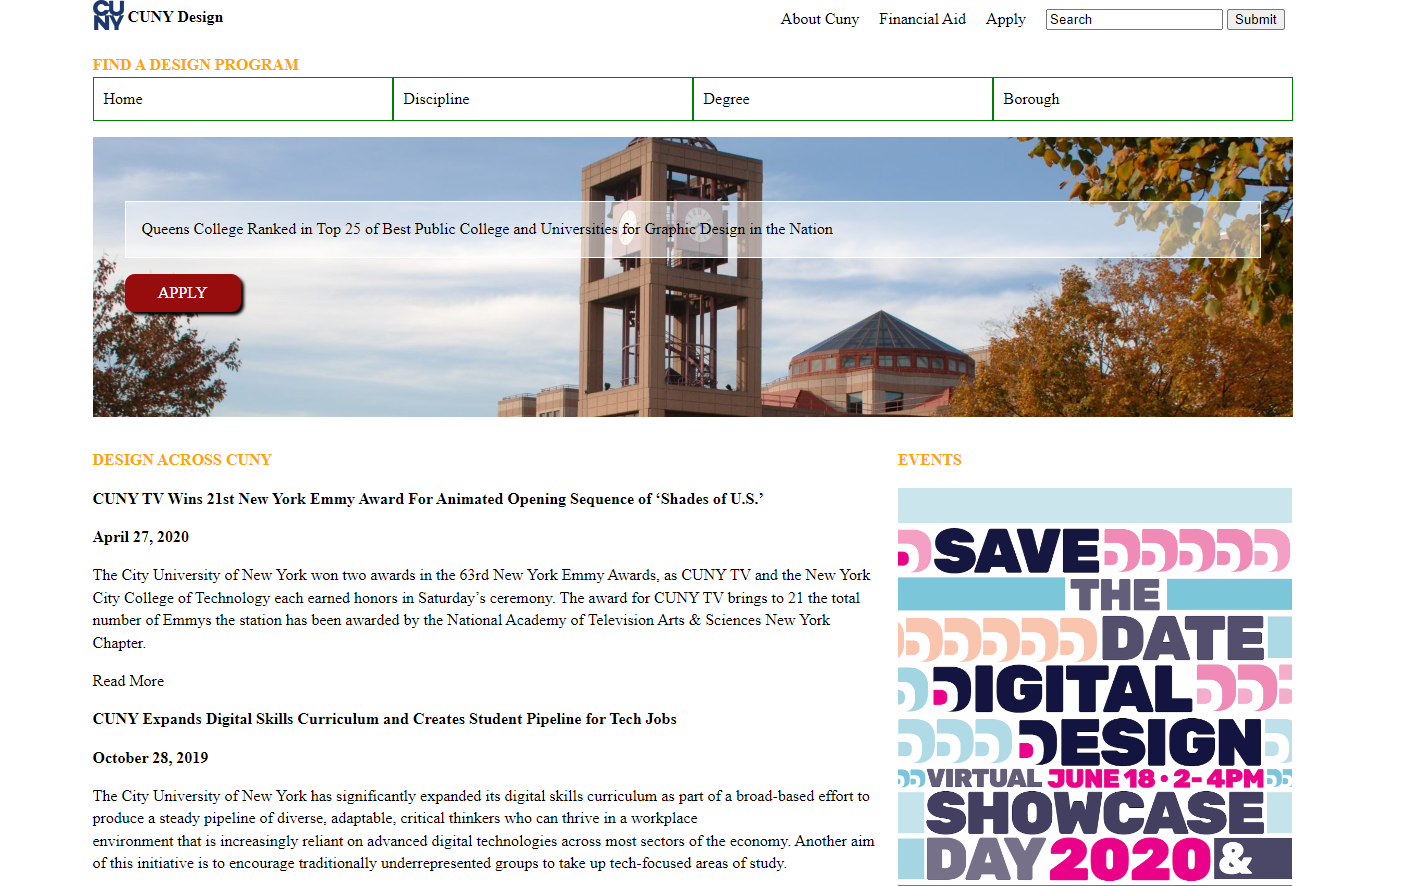Open the Discipline menu
This screenshot has height=886, width=1418.
pyautogui.click(x=543, y=99)
